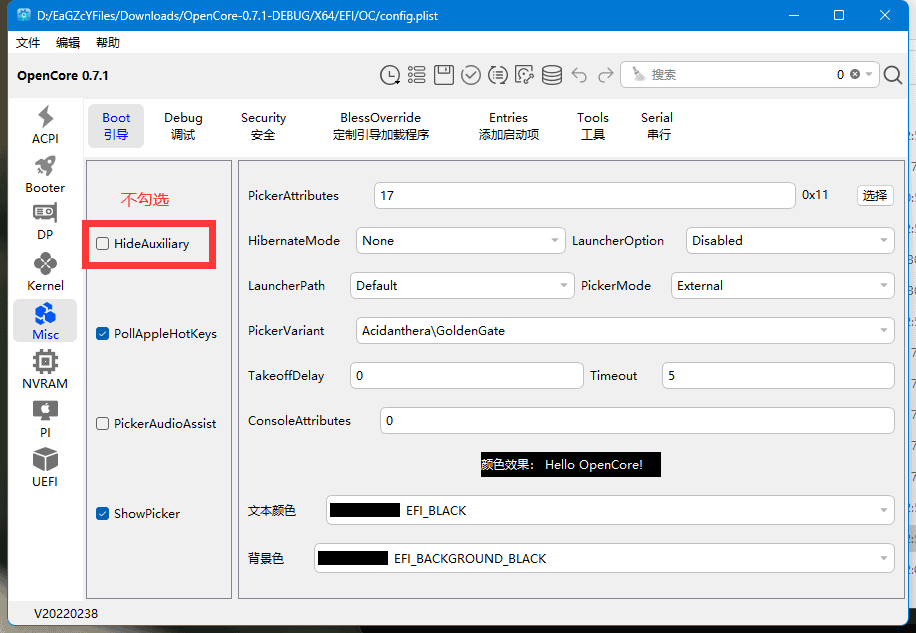Switch to the Security tab
The width and height of the screenshot is (916, 633).
263,126
